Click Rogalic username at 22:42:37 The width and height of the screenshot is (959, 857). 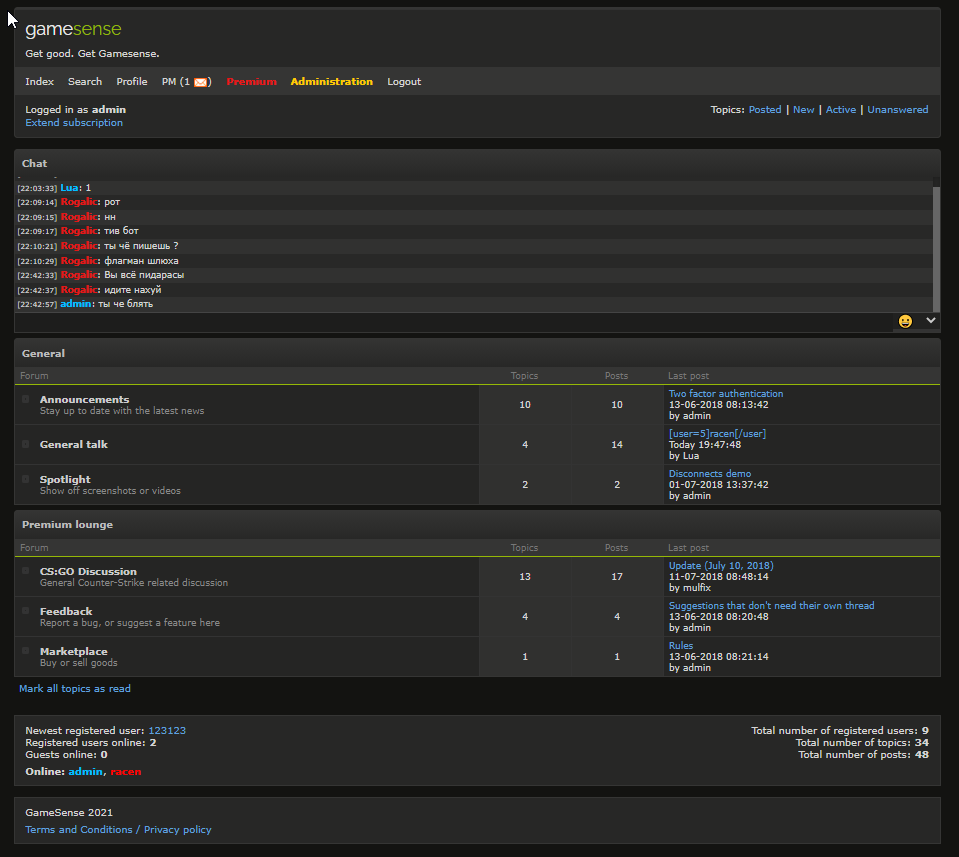pos(79,290)
